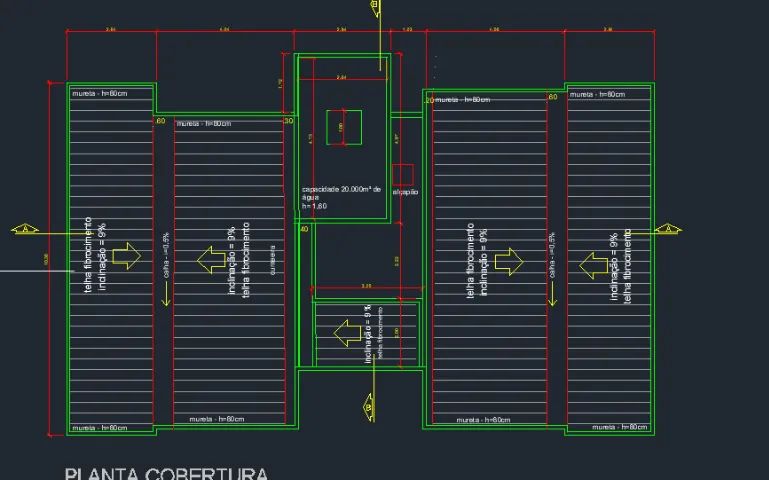Click the 'cumeeira' vertical label
Viewport: 769px width, 480px height.
(273, 260)
